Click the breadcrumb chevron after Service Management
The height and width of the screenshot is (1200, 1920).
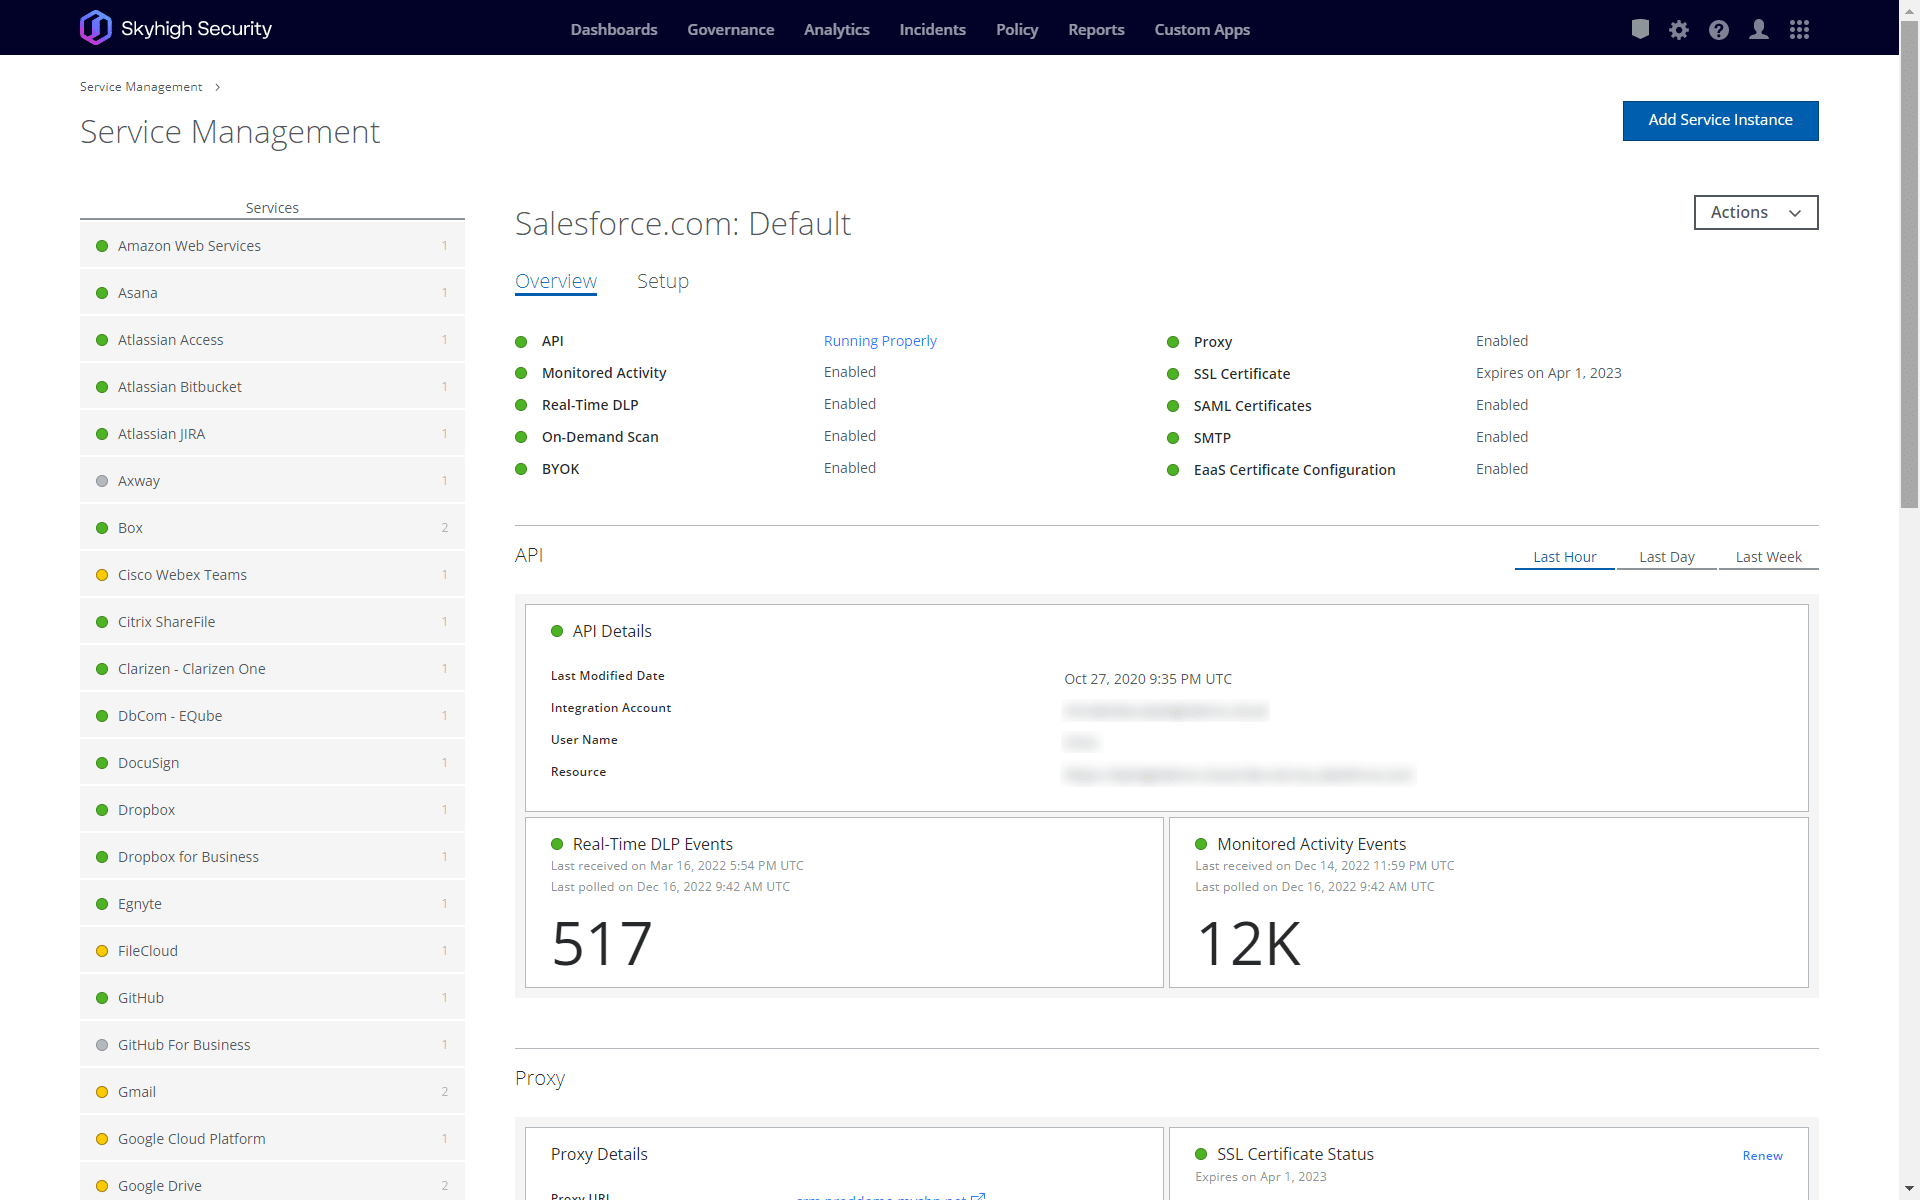[x=217, y=87]
